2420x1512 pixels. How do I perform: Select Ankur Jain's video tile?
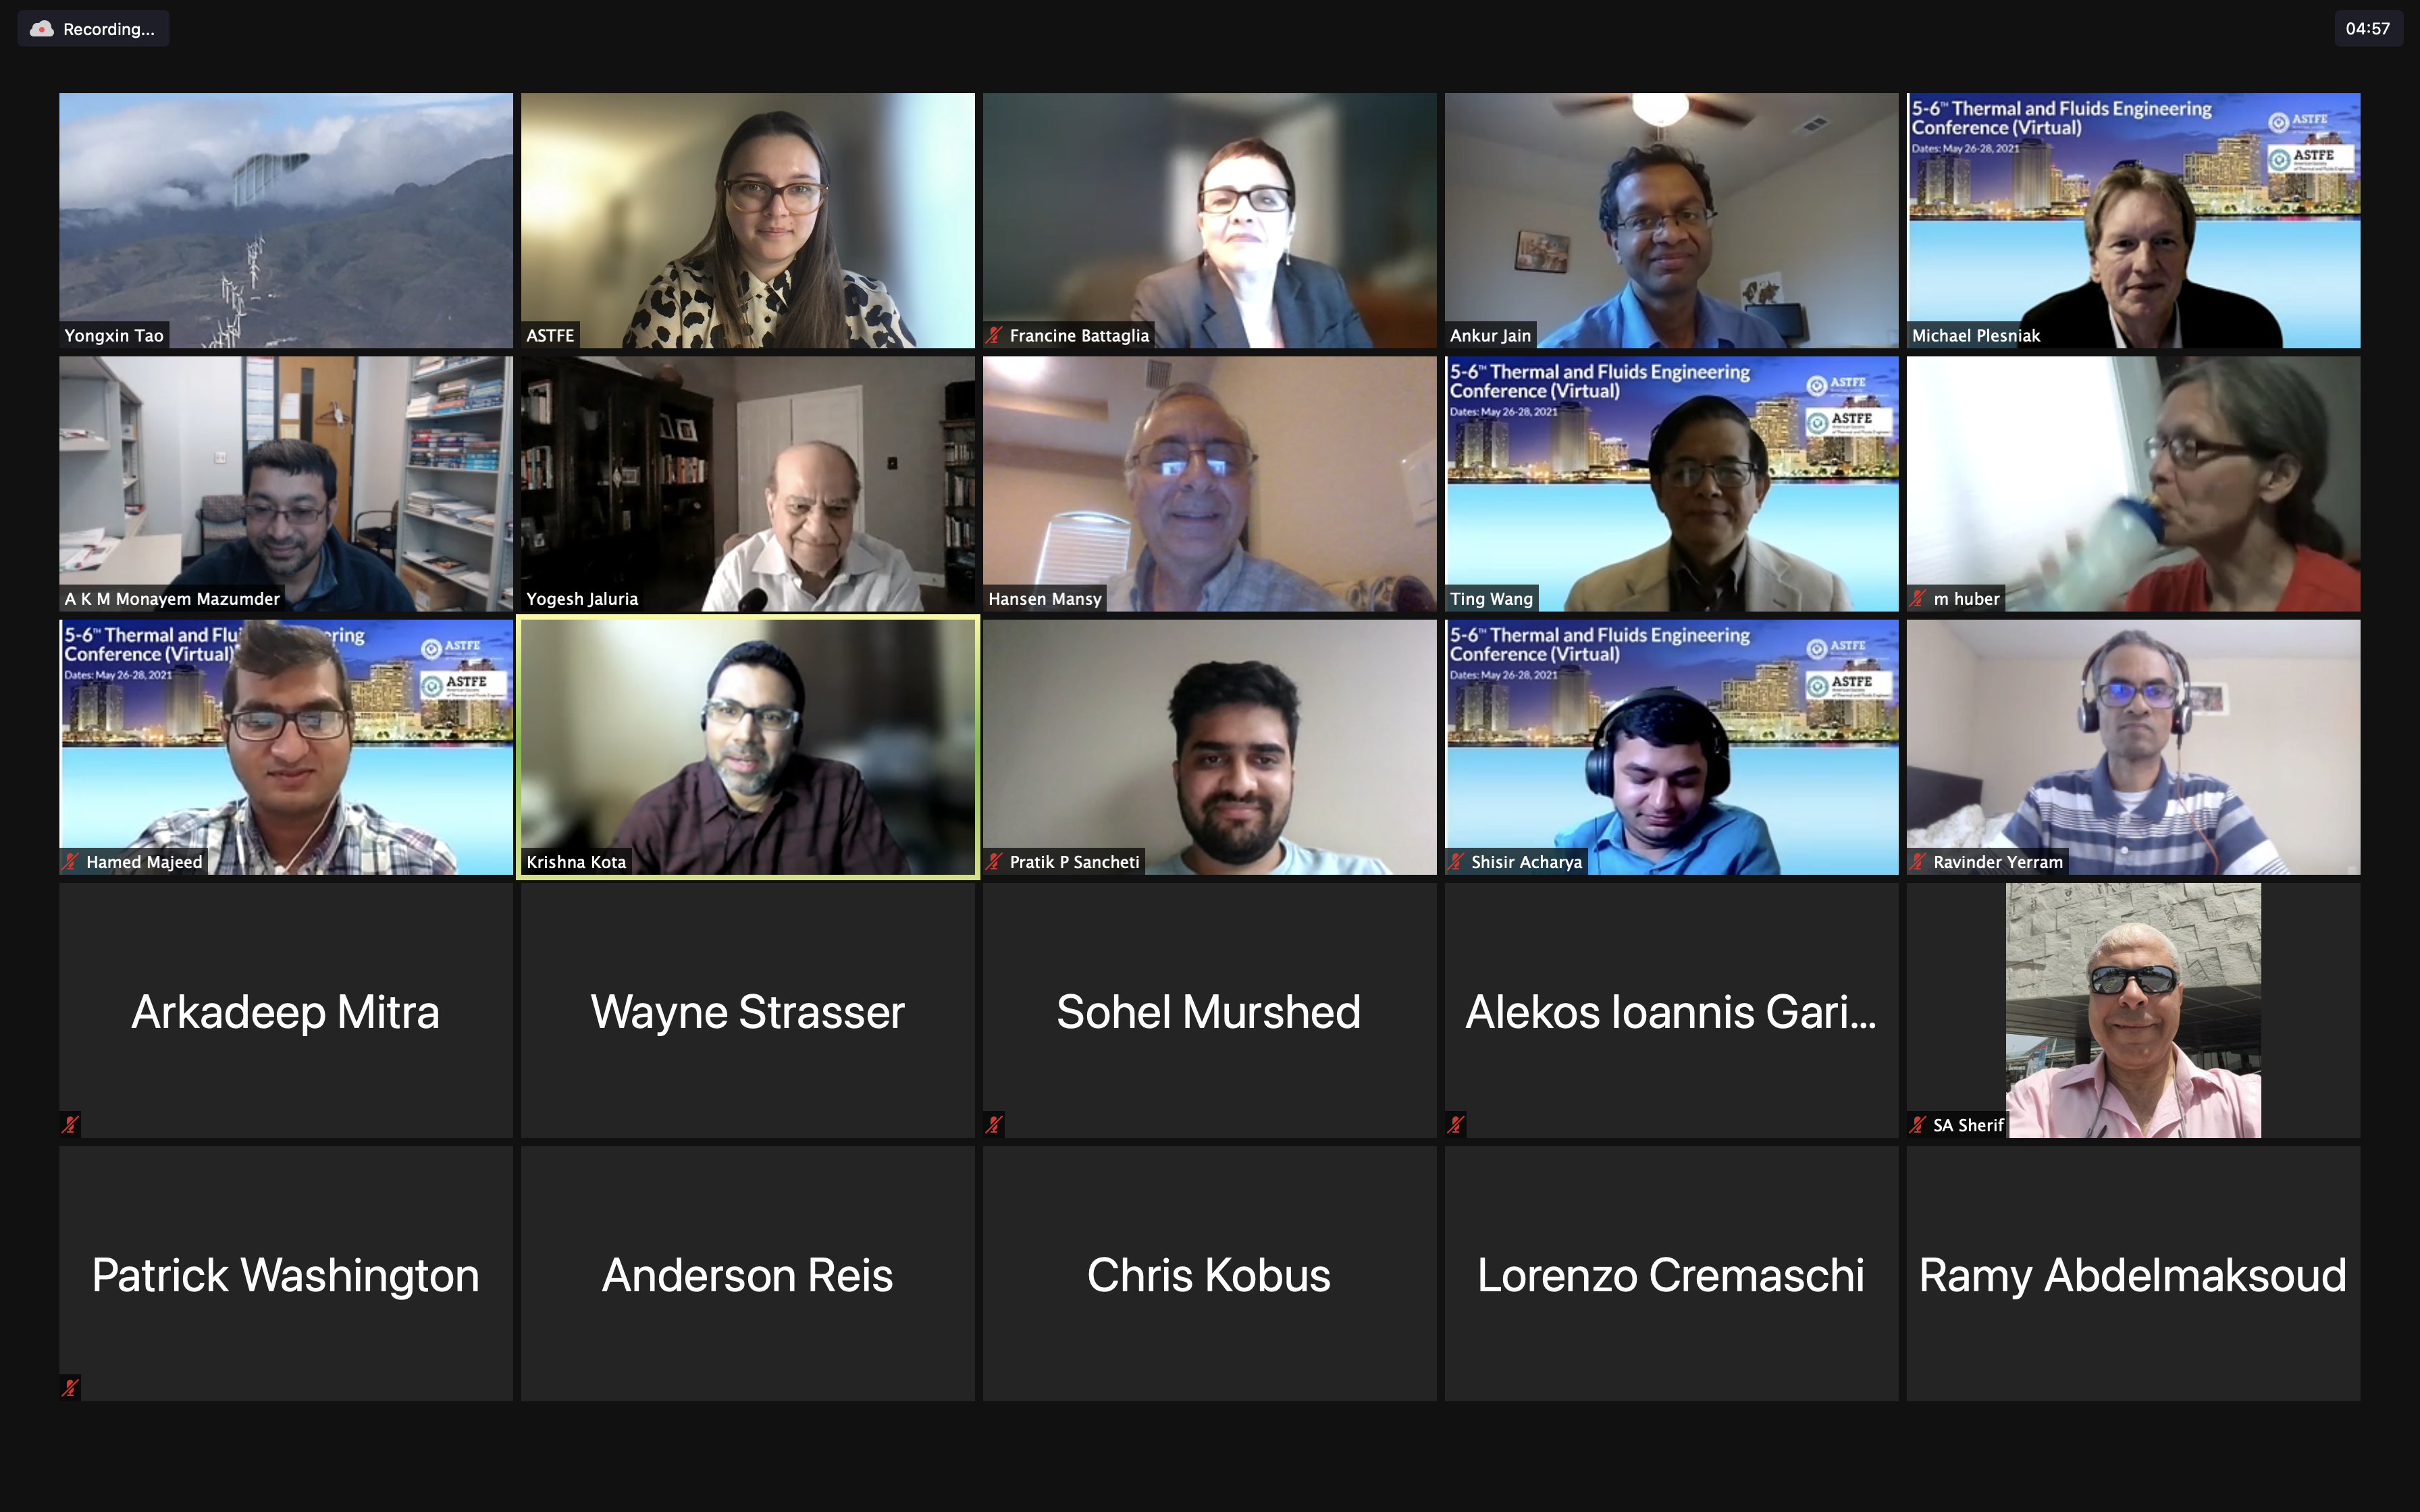click(1671, 221)
